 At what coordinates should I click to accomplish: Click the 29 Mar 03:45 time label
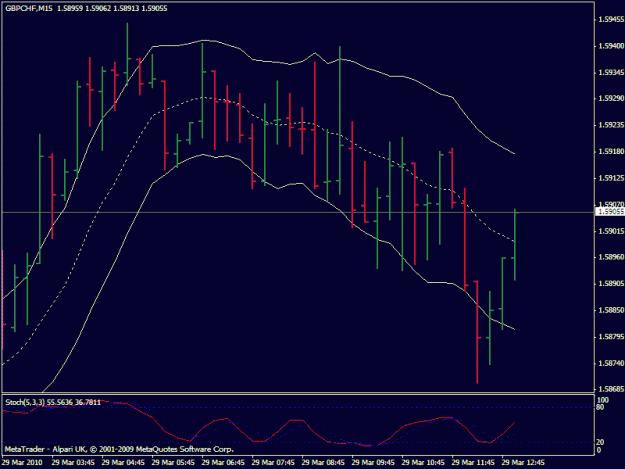coord(73,463)
